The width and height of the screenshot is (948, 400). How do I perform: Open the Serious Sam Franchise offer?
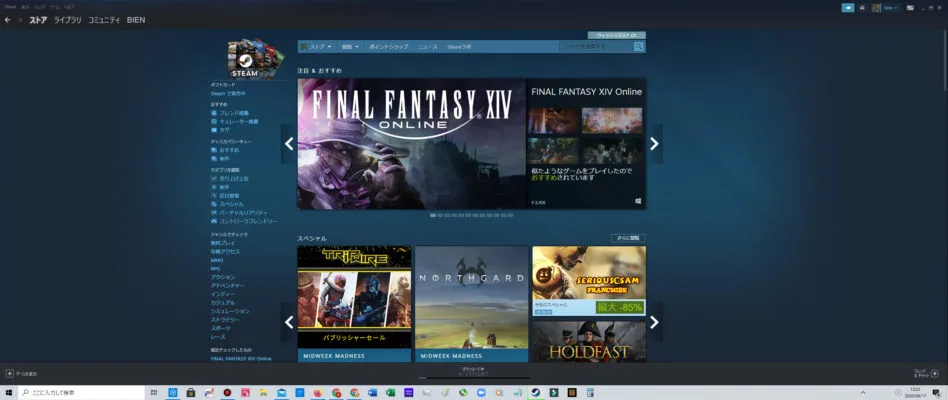point(589,281)
